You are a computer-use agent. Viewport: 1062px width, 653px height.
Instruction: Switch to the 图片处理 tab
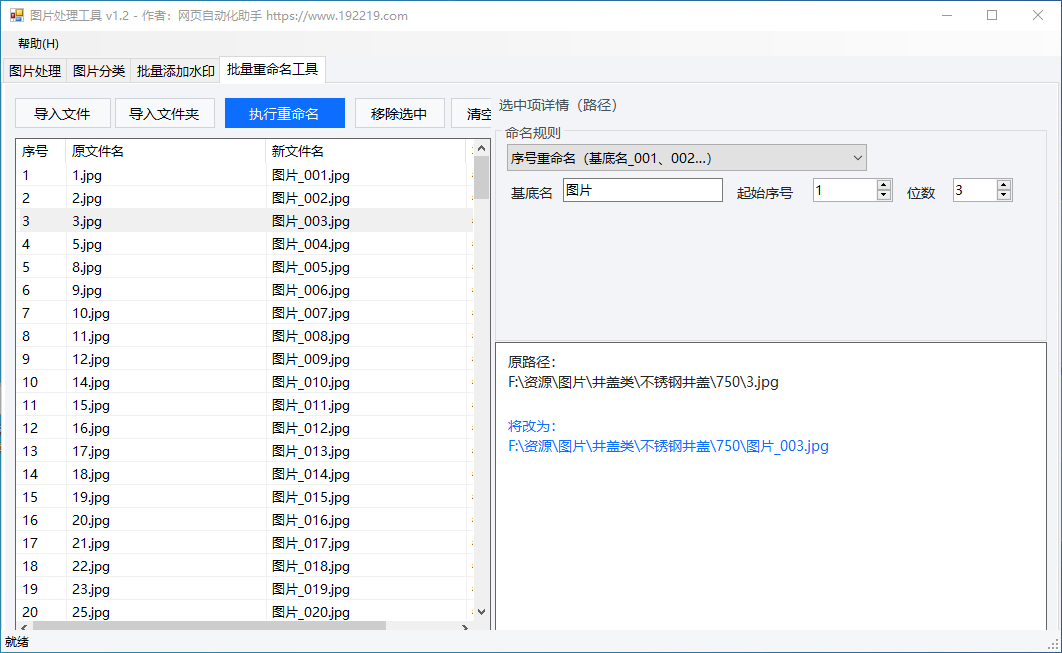[35, 71]
